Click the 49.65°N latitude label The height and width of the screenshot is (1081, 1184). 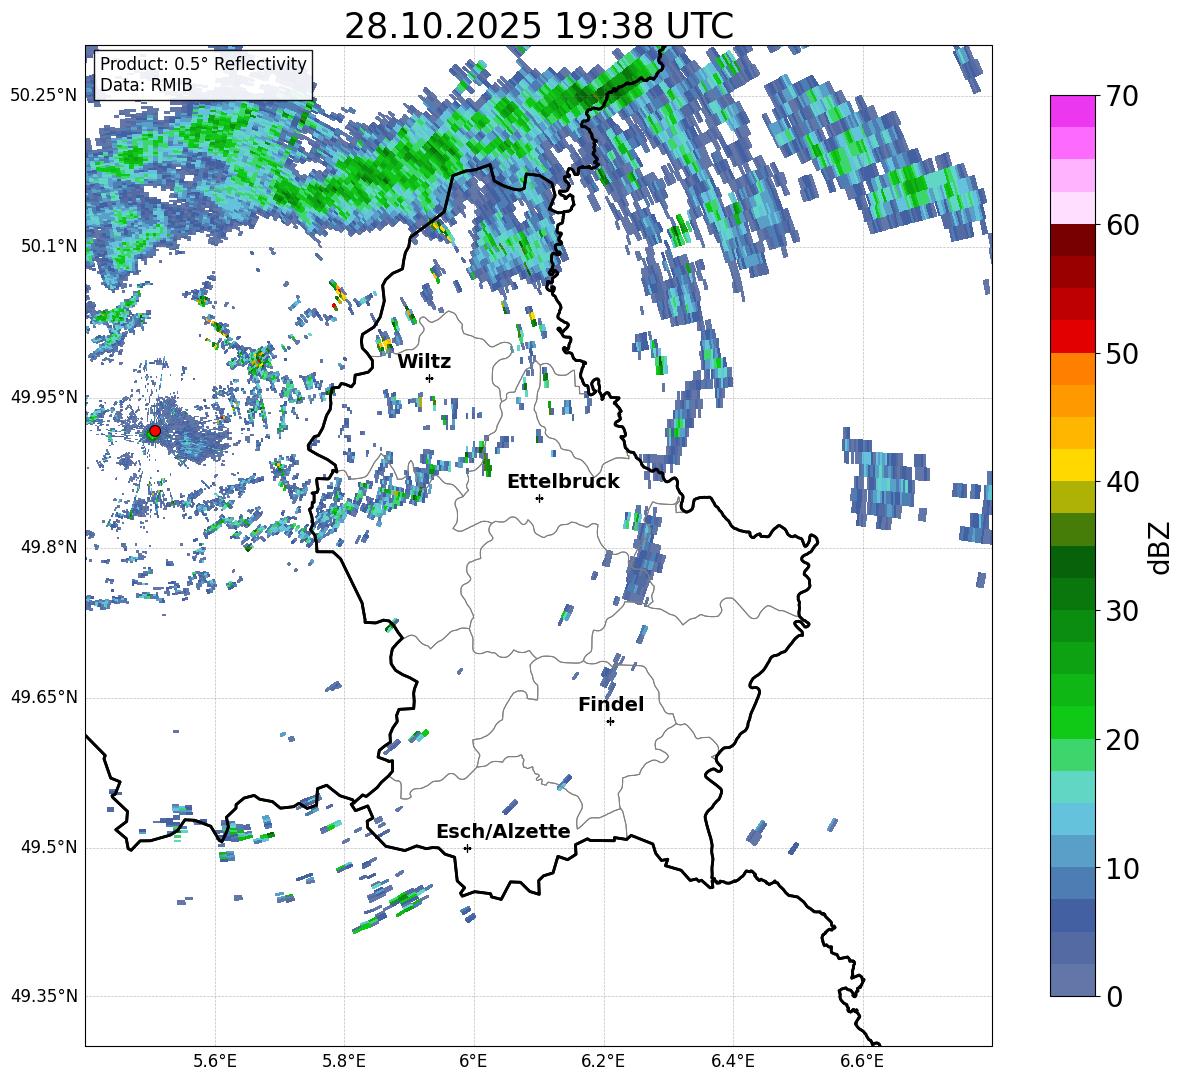click(x=44, y=697)
